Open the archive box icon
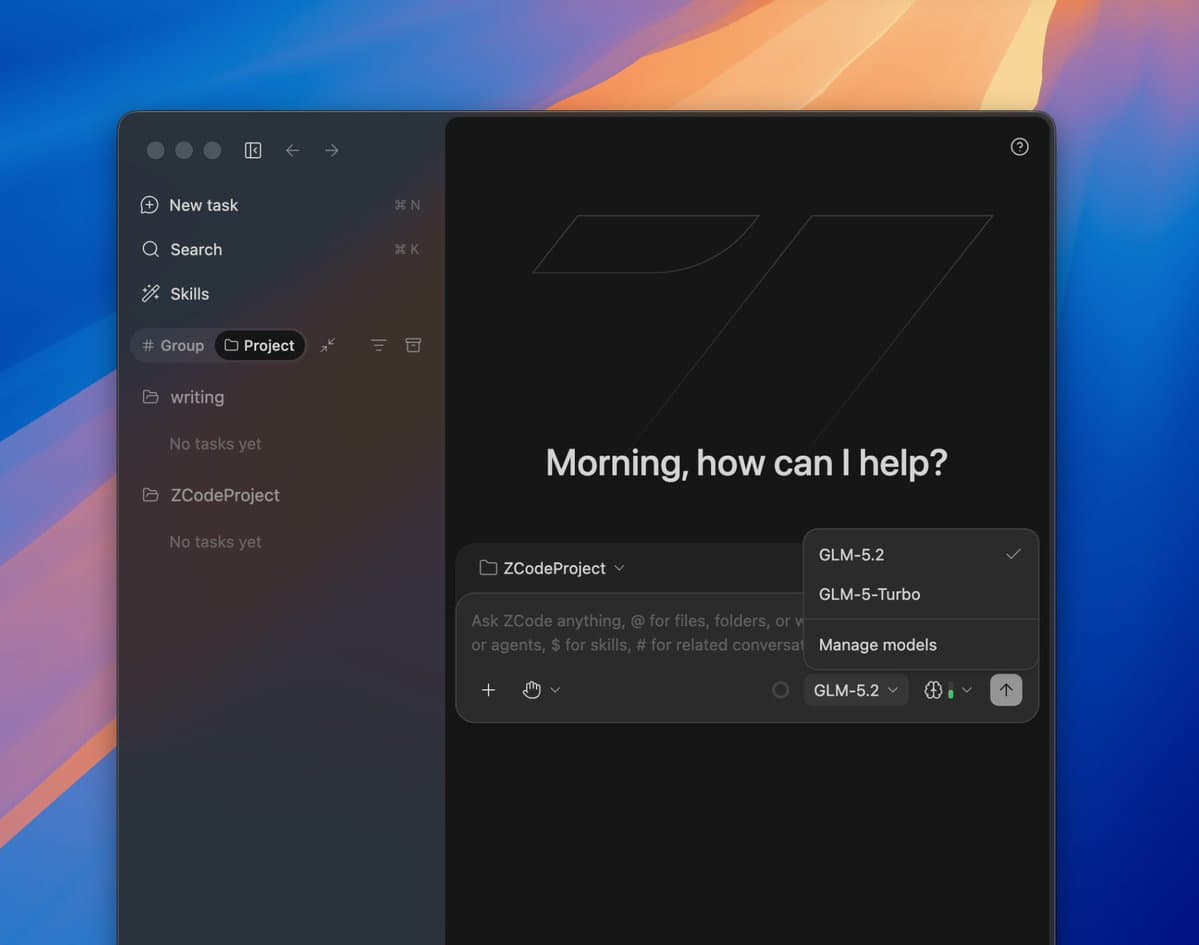Viewport: 1199px width, 945px height. pos(414,346)
